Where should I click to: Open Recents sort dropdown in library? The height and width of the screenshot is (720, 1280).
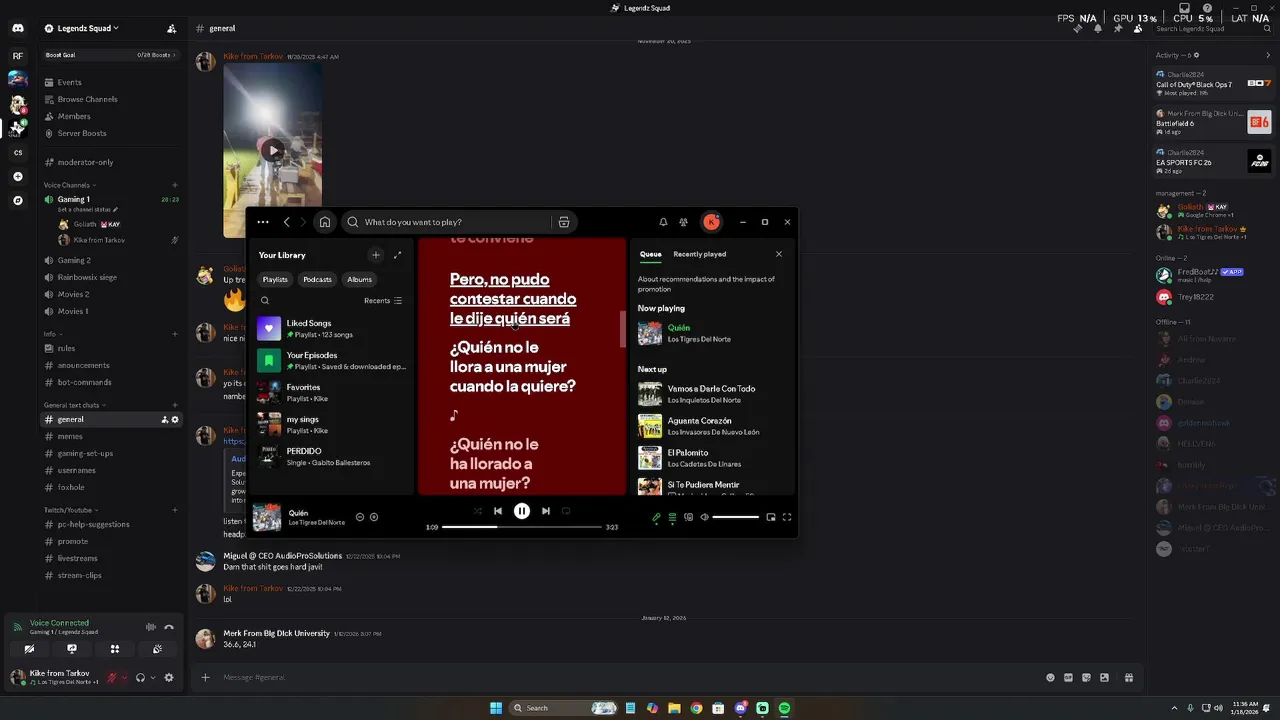click(x=383, y=300)
